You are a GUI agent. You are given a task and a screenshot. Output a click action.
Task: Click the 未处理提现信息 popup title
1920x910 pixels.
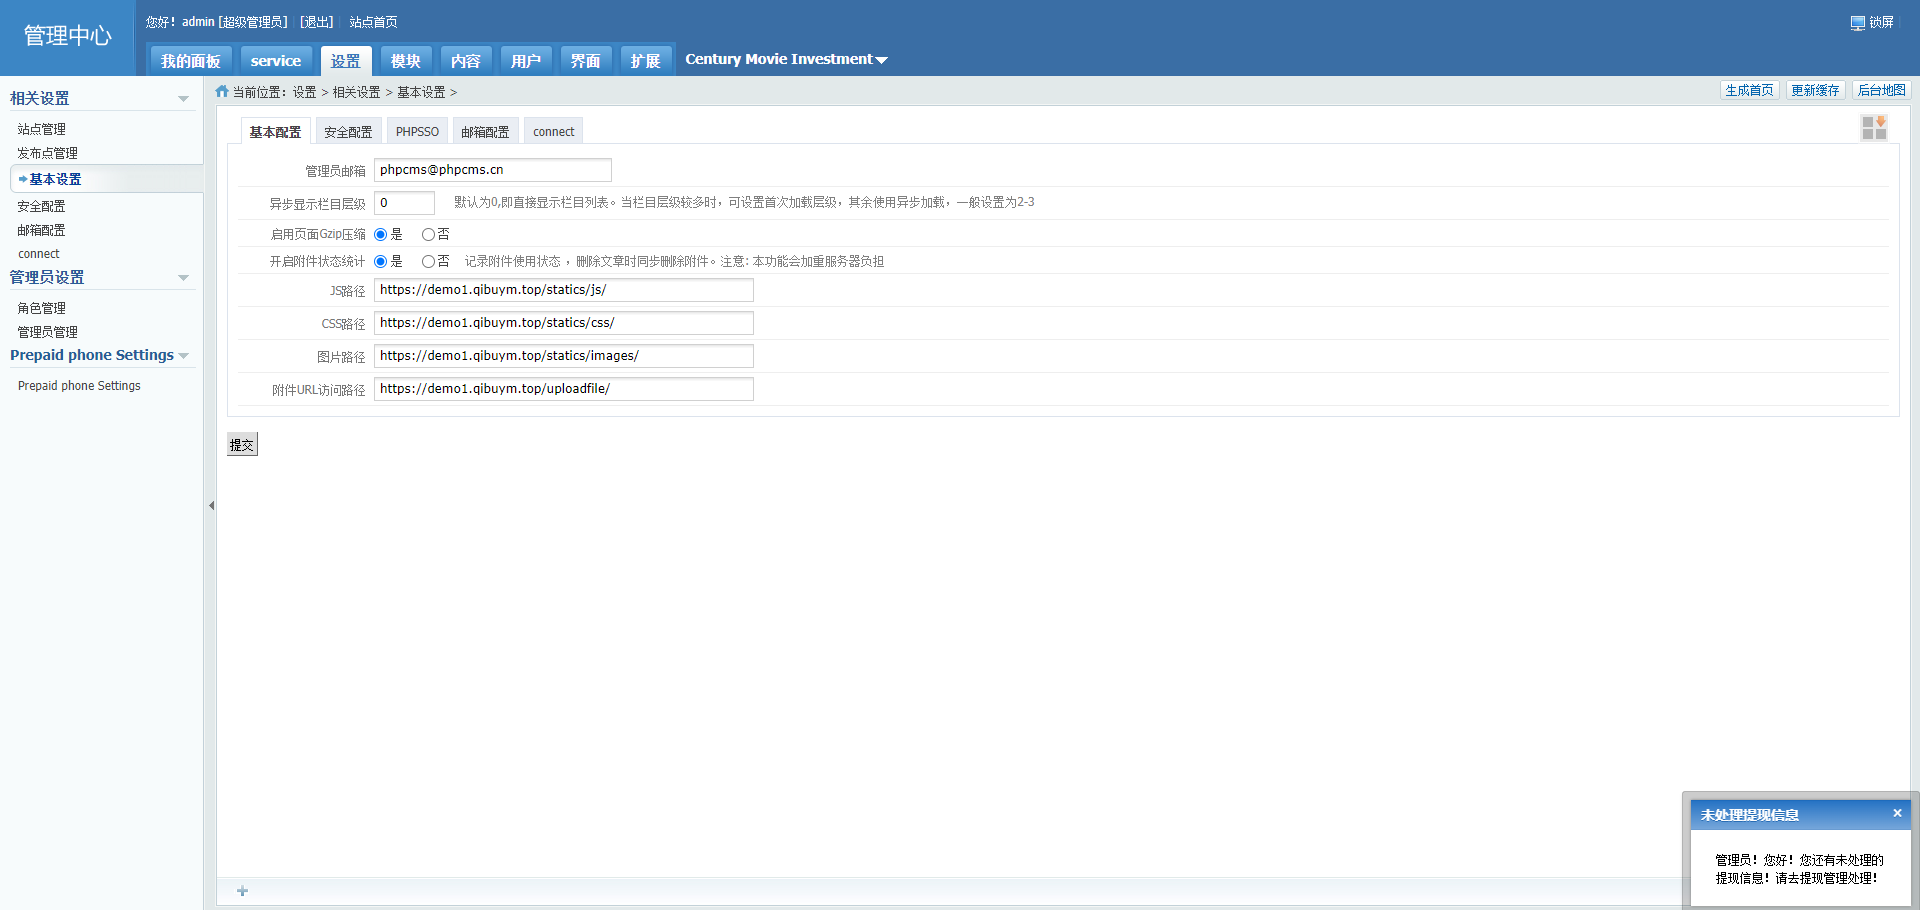pos(1750,815)
